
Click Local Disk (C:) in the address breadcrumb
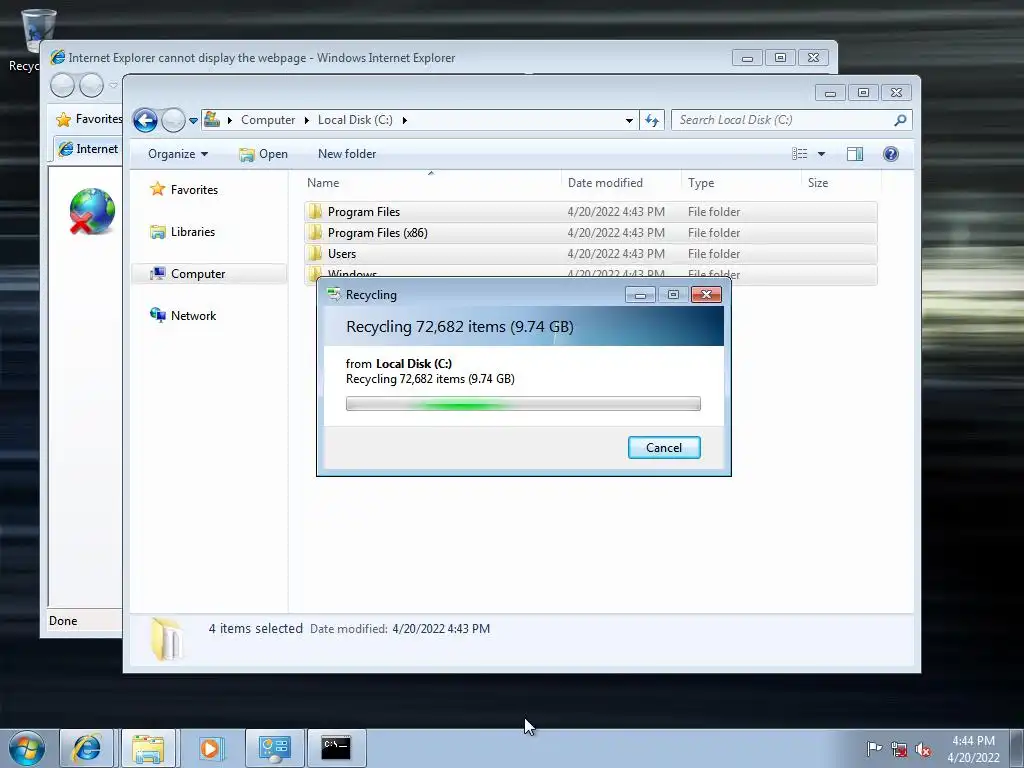point(355,120)
